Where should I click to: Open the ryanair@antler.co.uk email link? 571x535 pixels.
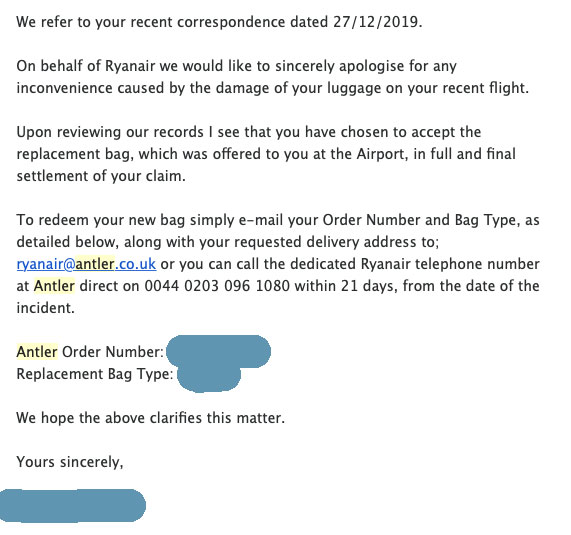[86, 264]
